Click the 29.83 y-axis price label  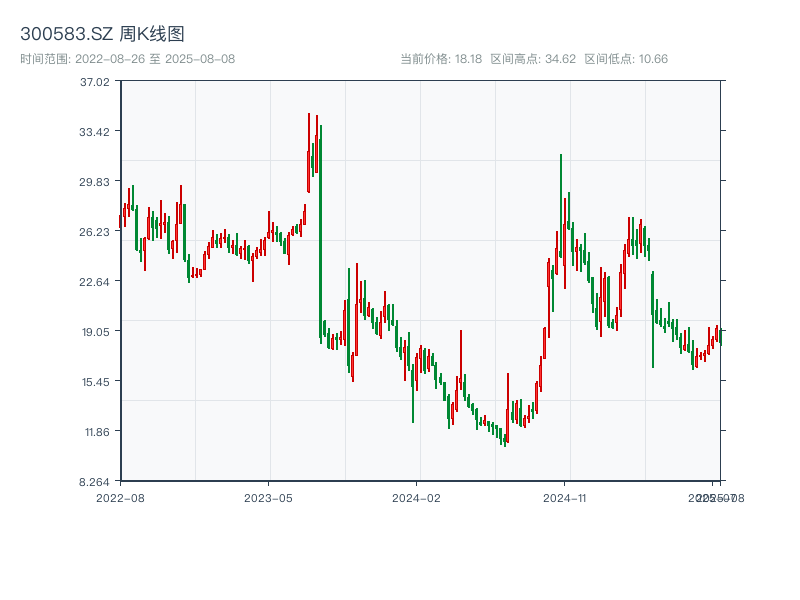click(x=95, y=182)
